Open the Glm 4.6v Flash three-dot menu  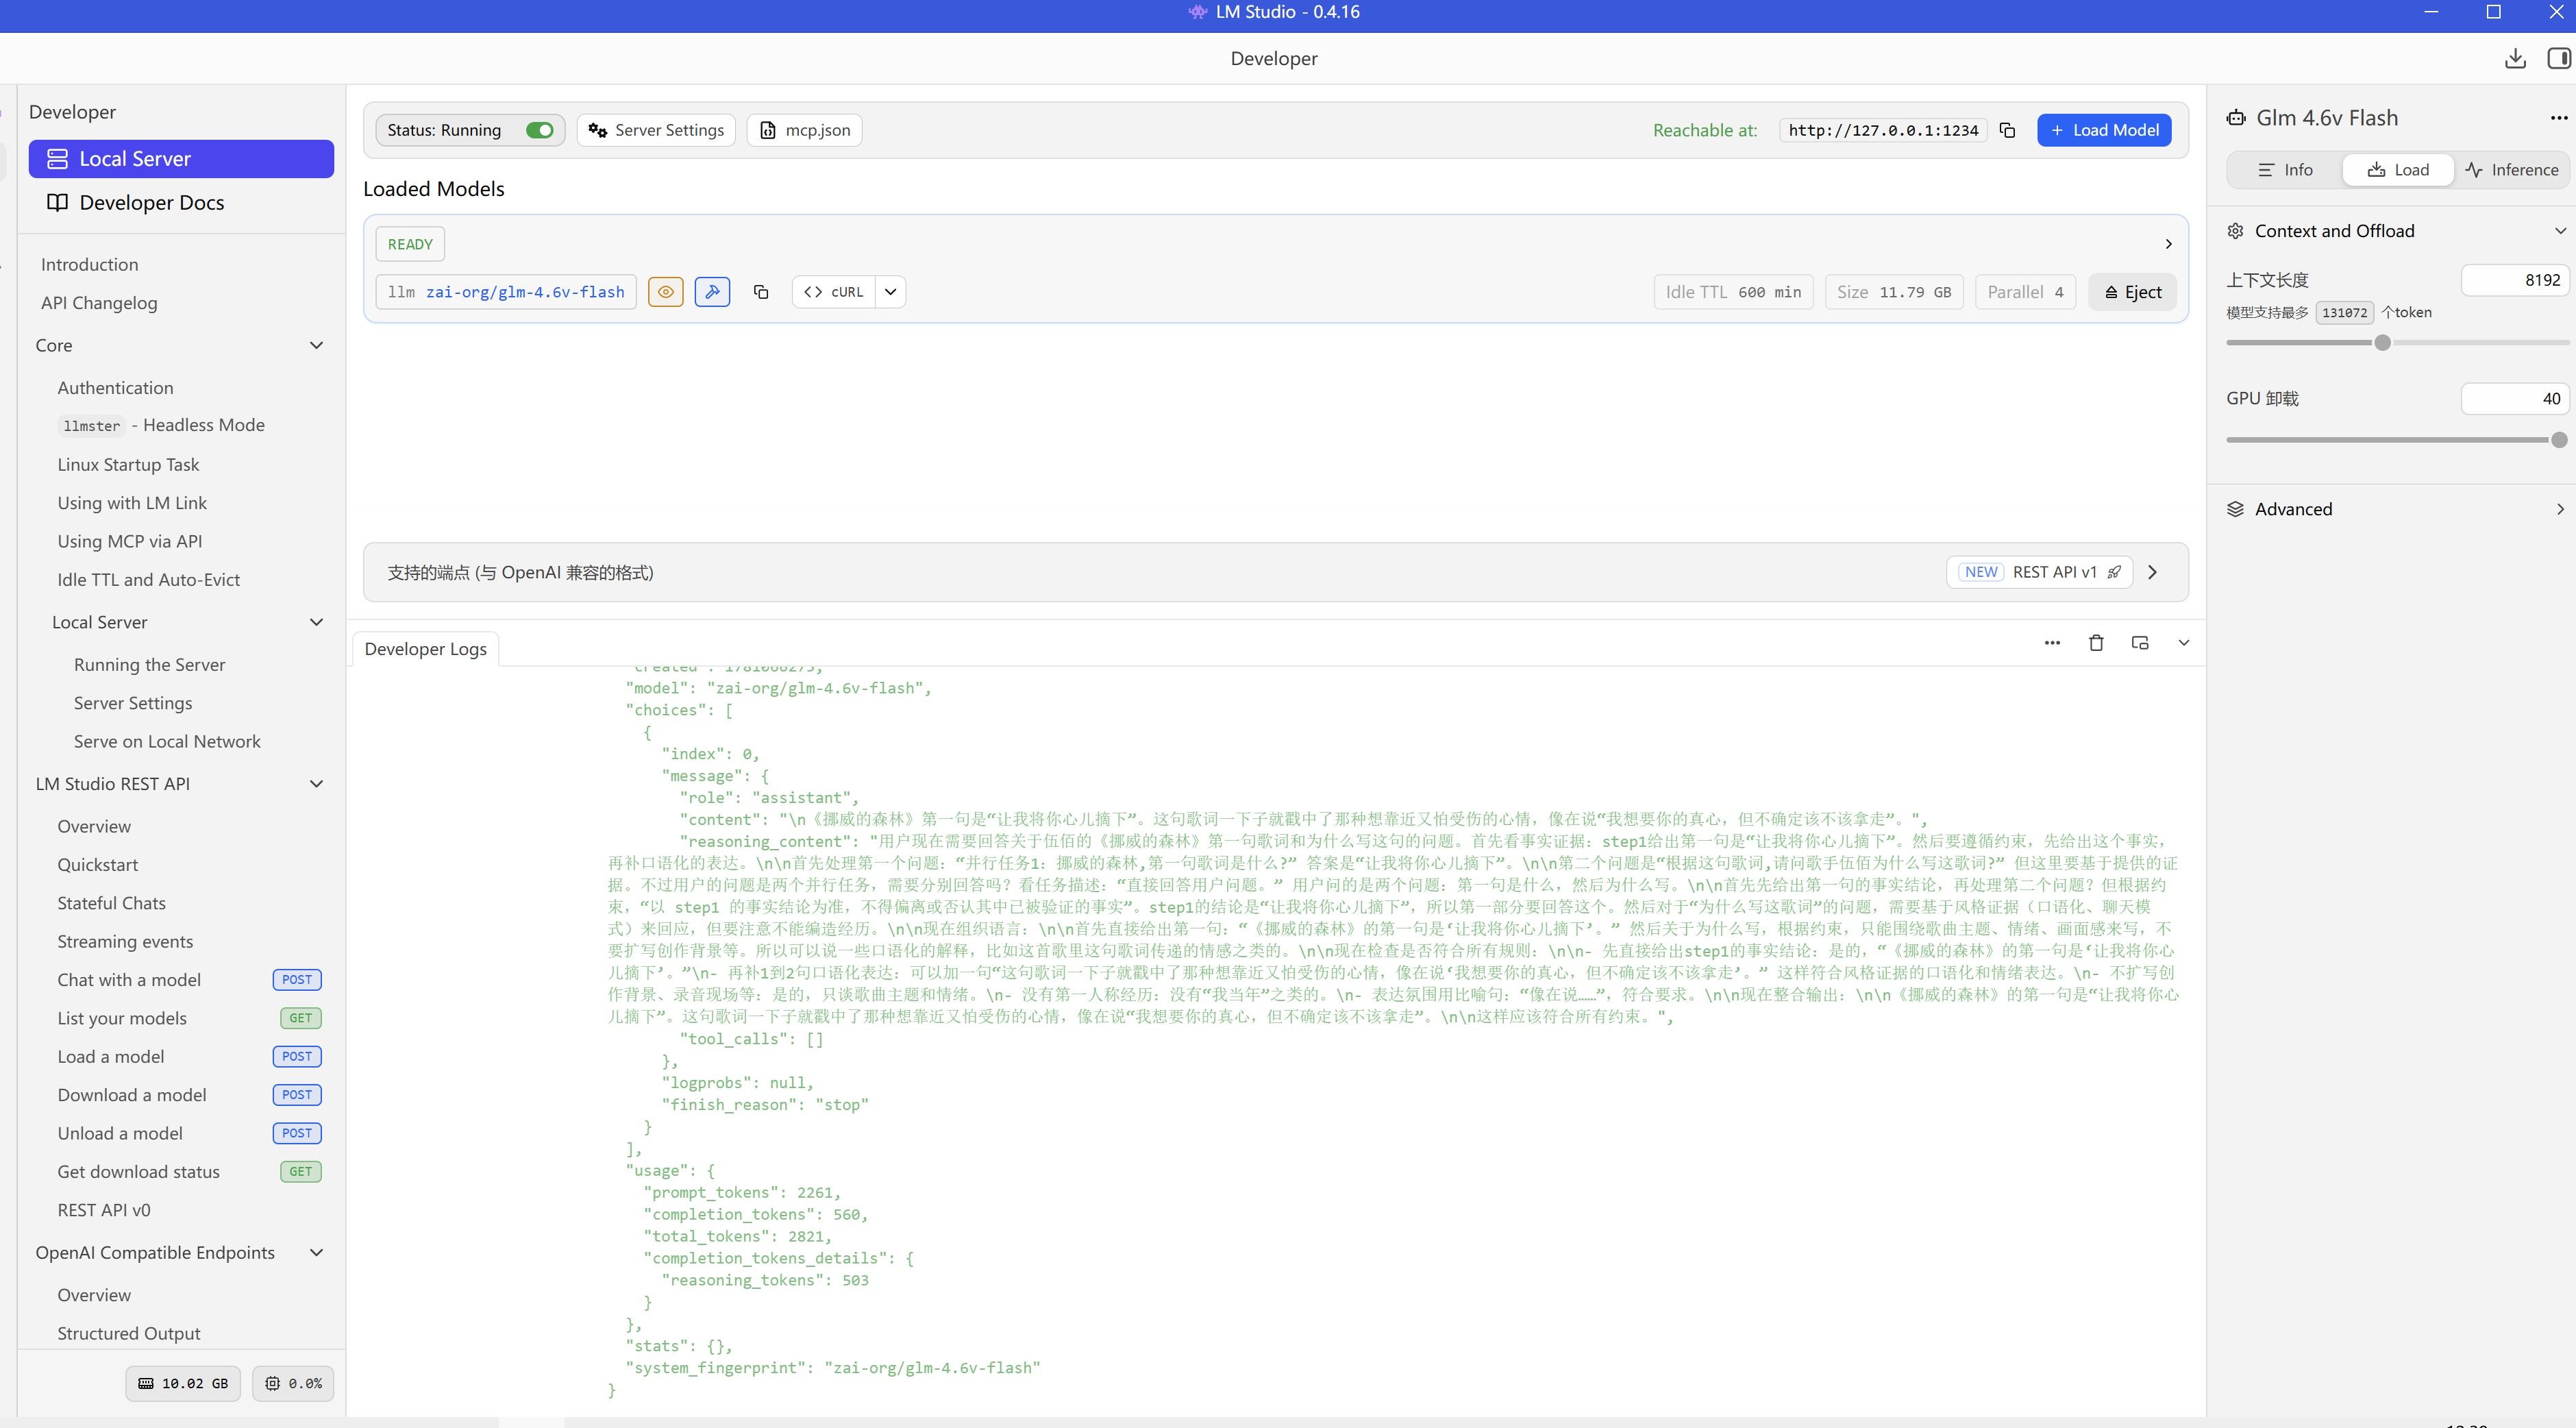click(2558, 118)
